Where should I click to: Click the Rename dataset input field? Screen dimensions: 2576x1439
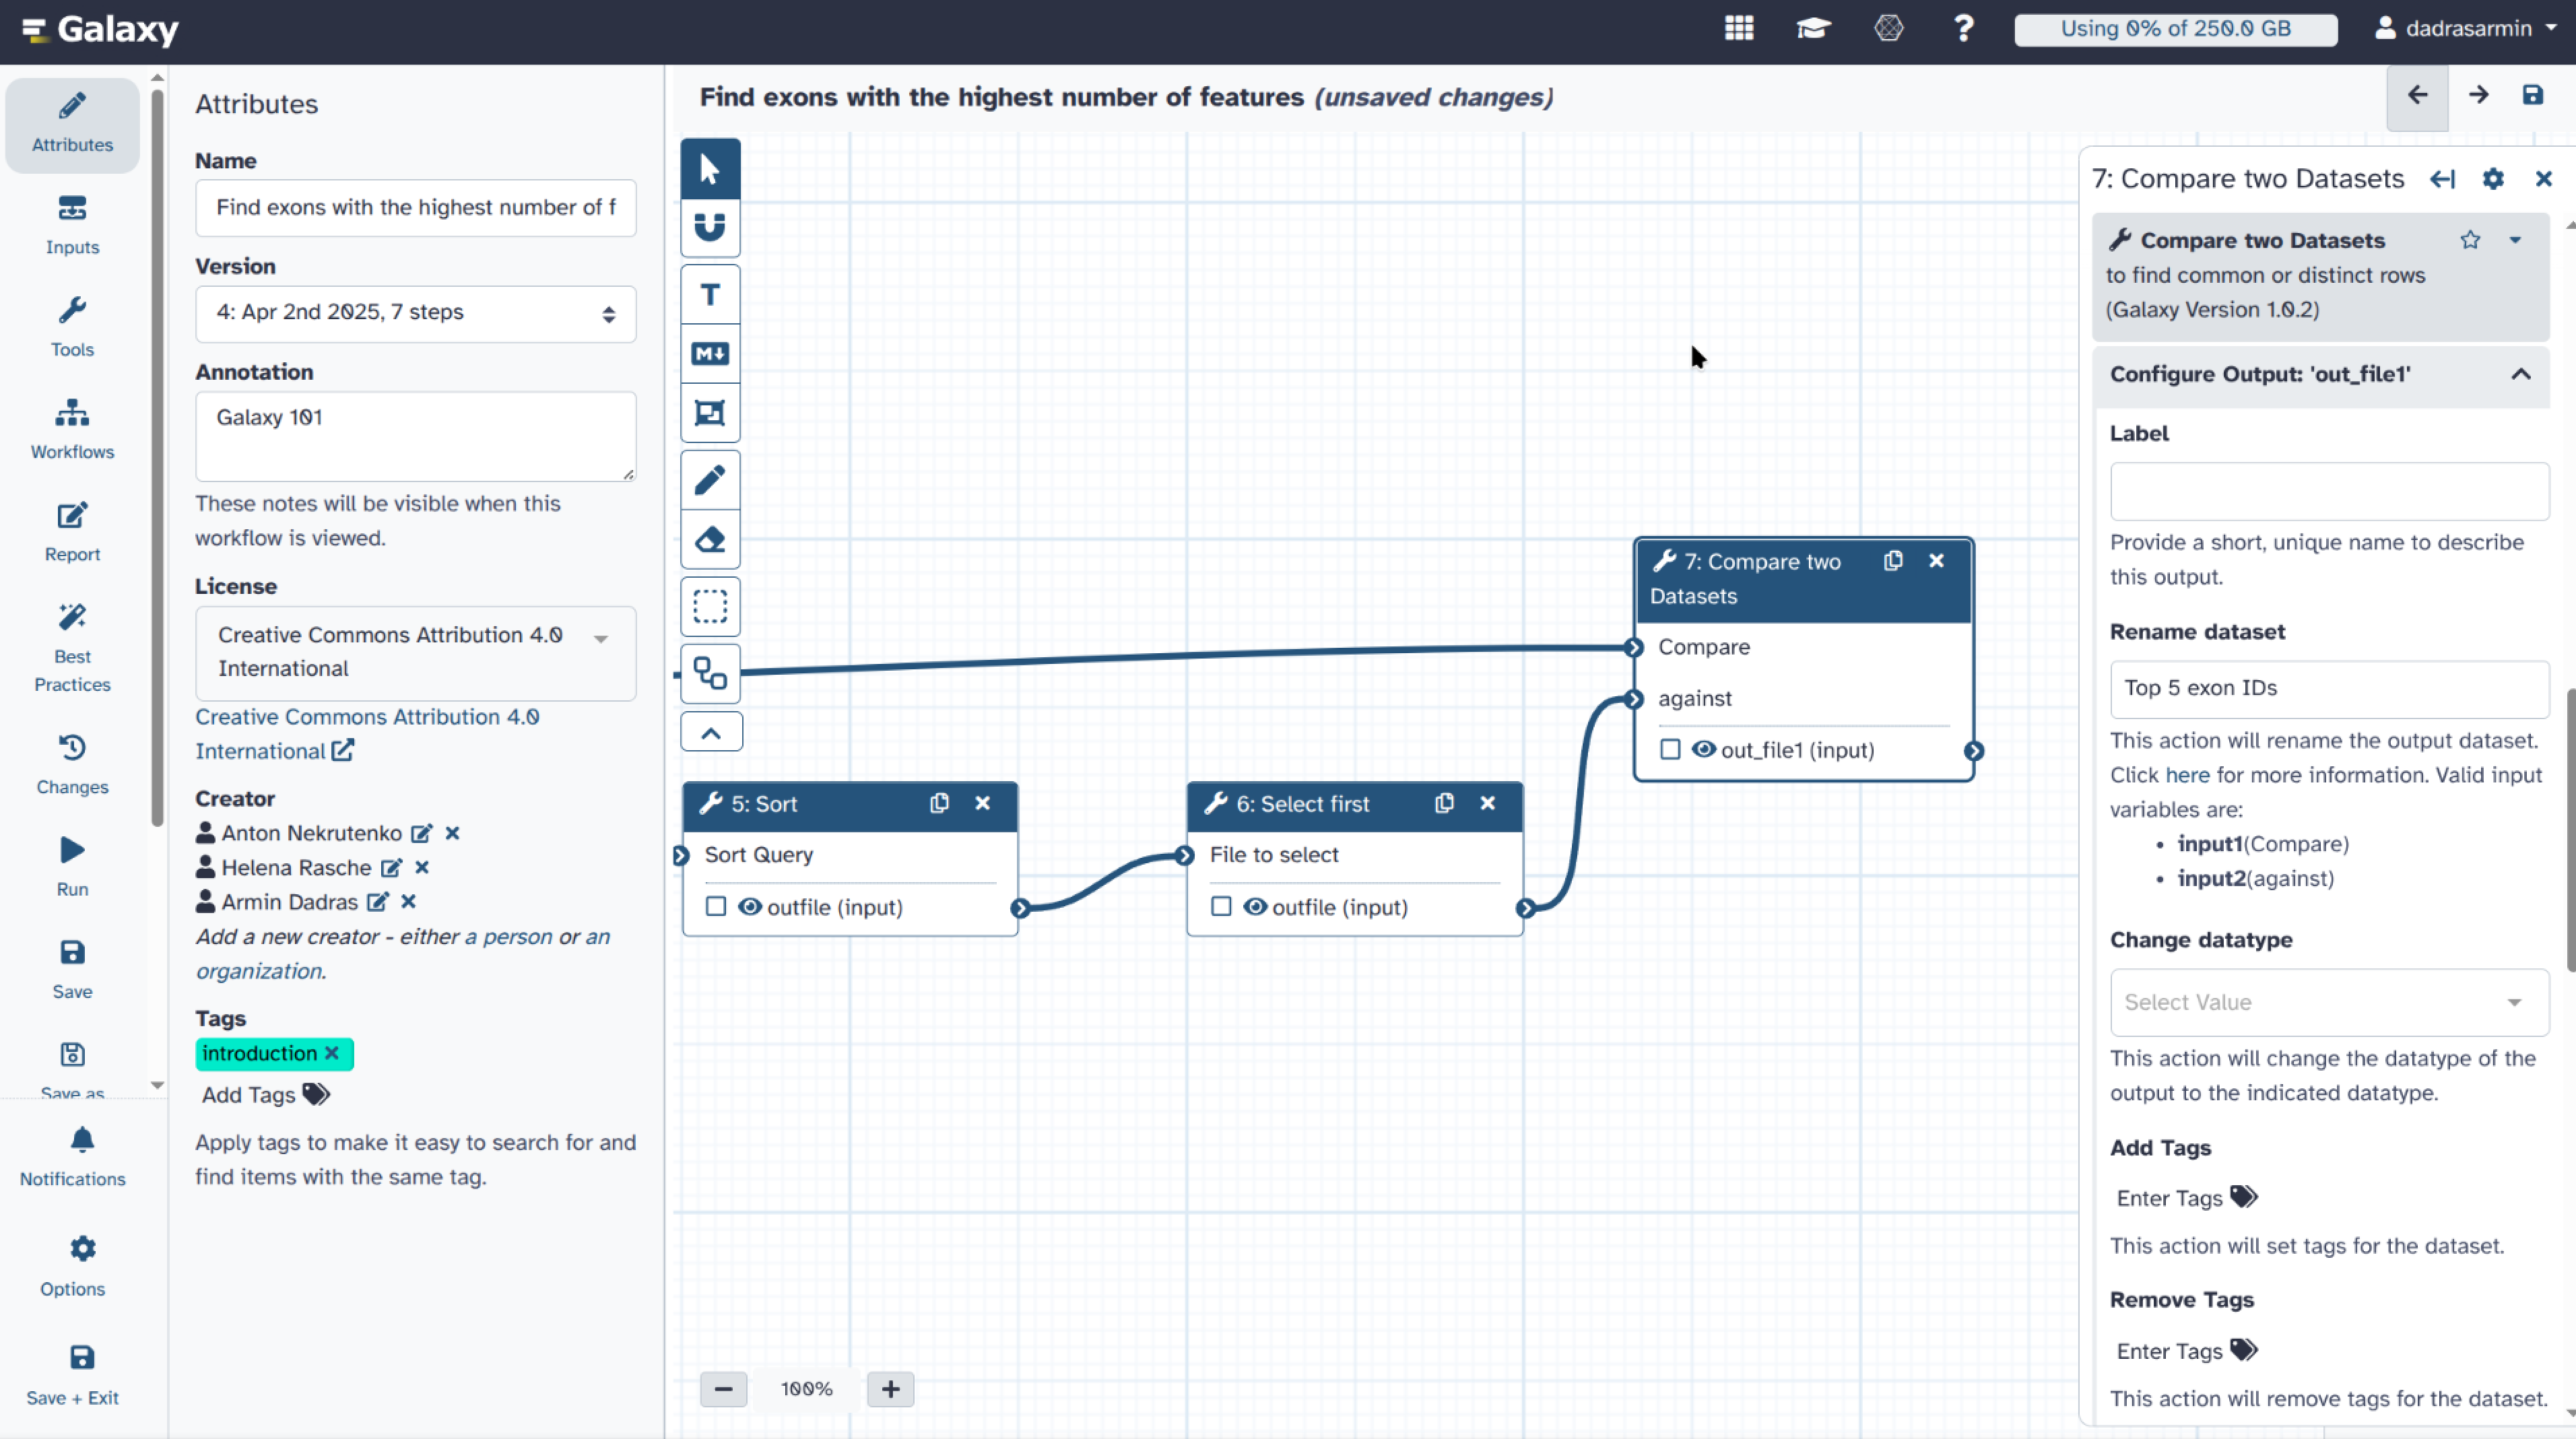2330,688
